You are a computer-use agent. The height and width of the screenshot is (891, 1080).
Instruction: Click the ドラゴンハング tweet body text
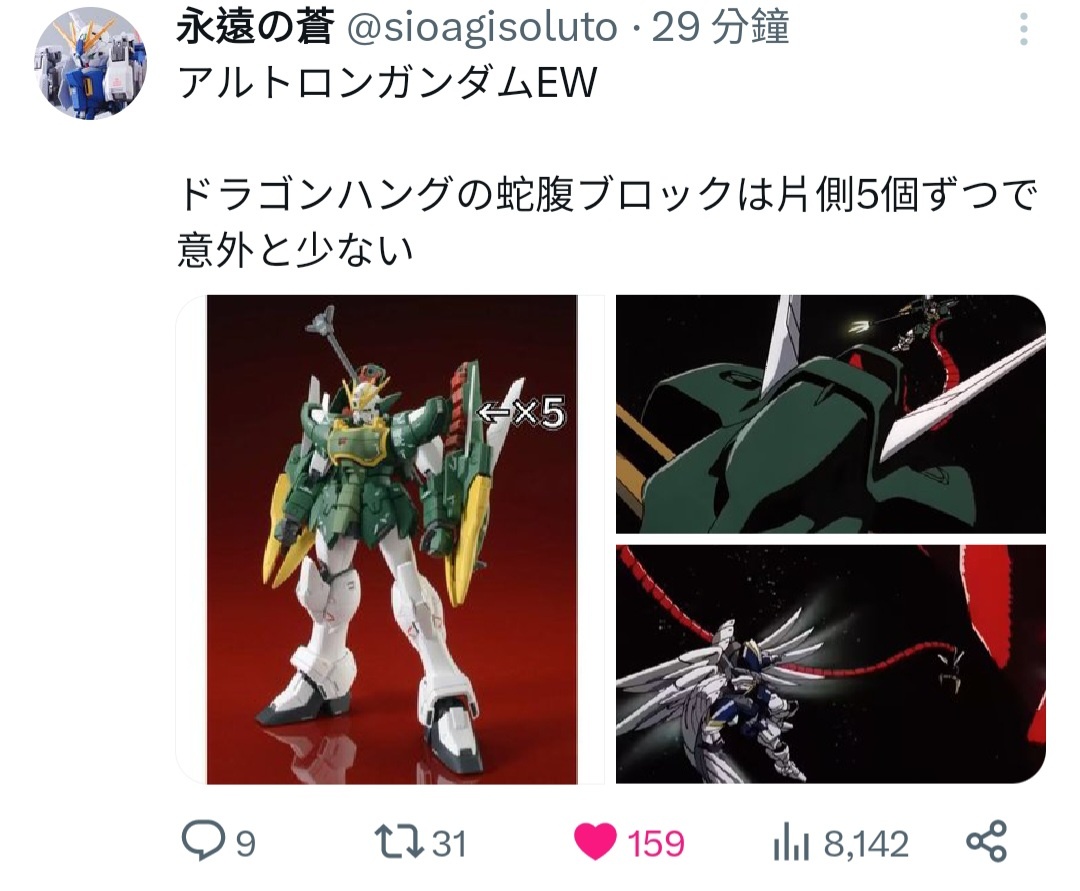tap(607, 222)
